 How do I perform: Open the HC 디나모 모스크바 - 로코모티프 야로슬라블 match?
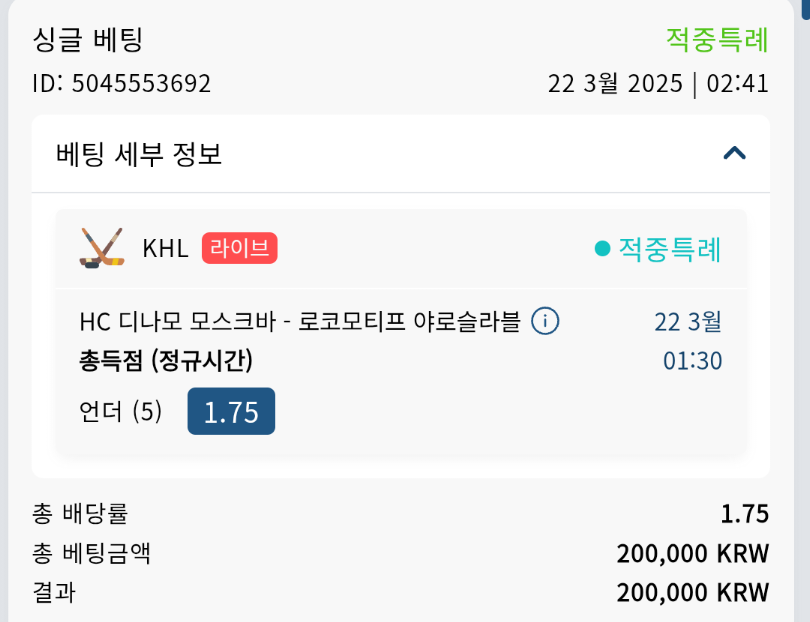tap(300, 322)
